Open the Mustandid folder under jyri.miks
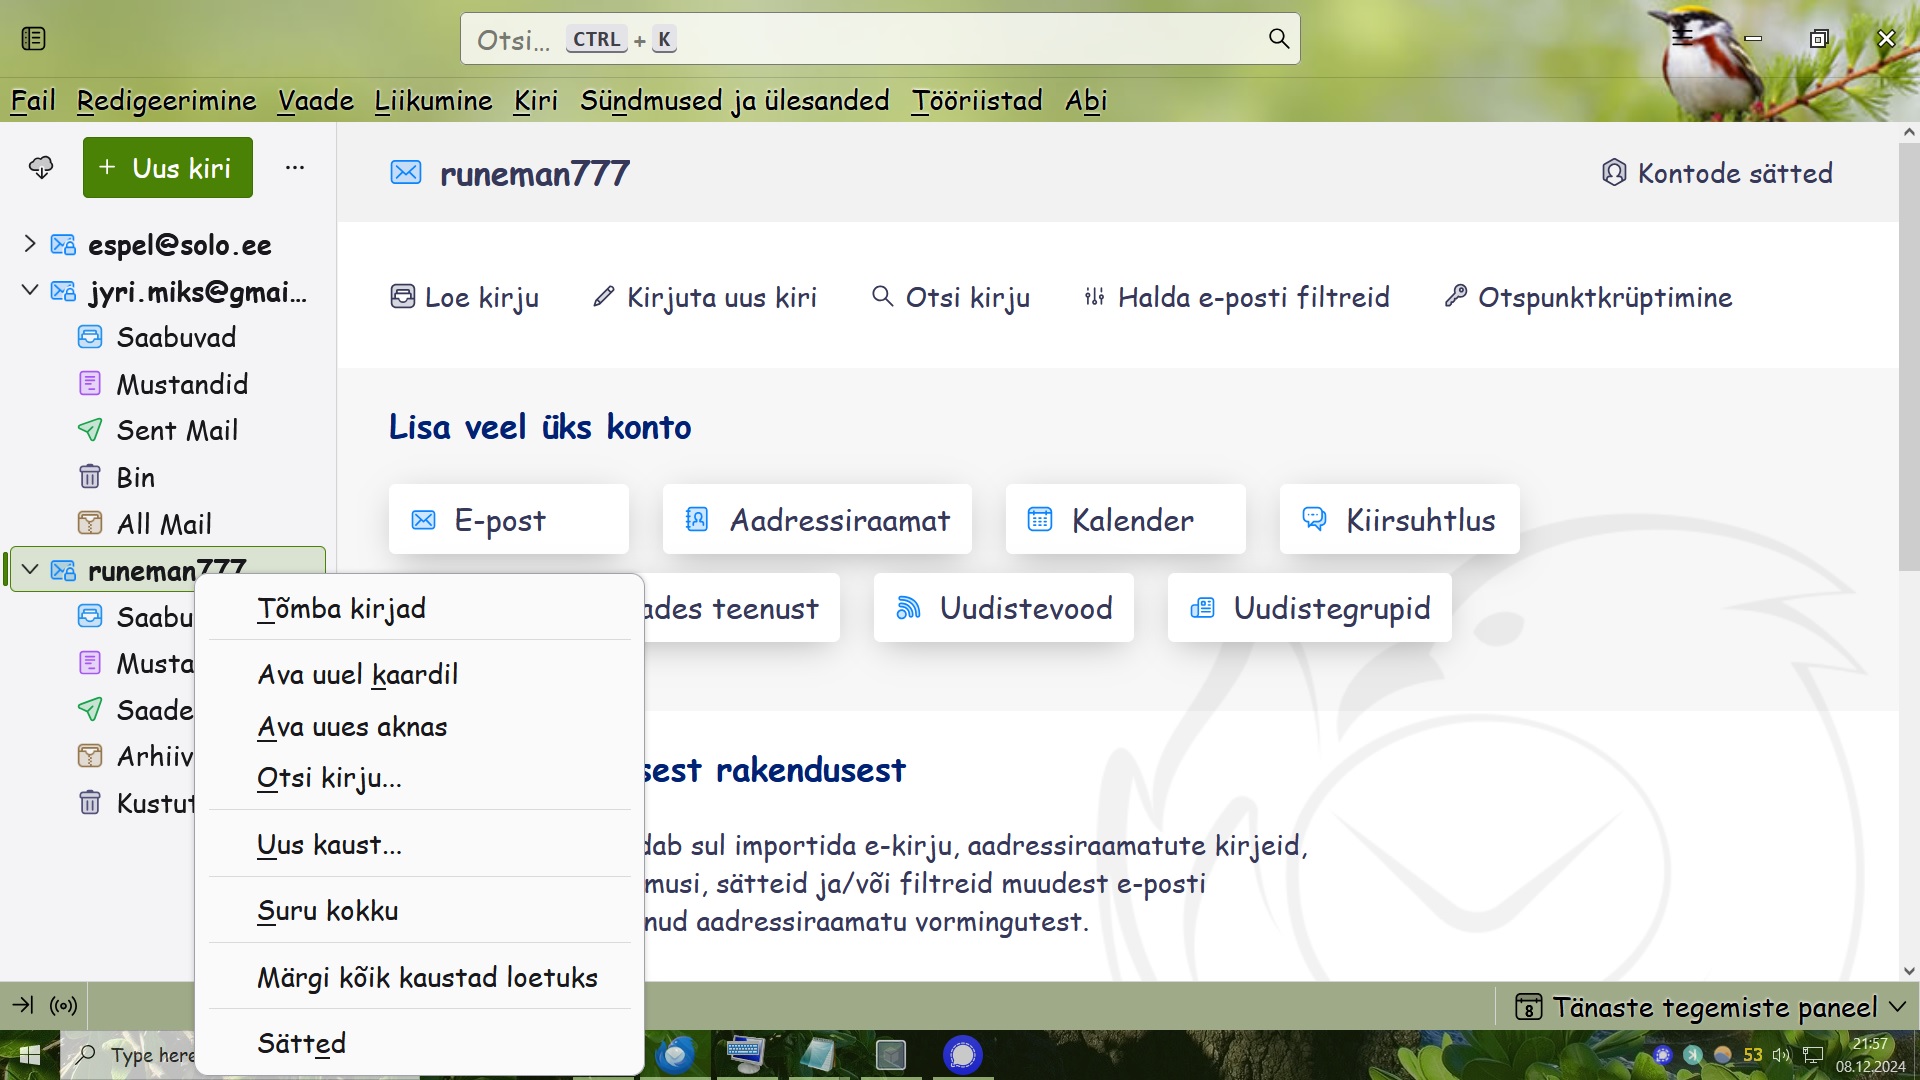The image size is (1920, 1080). point(182,384)
